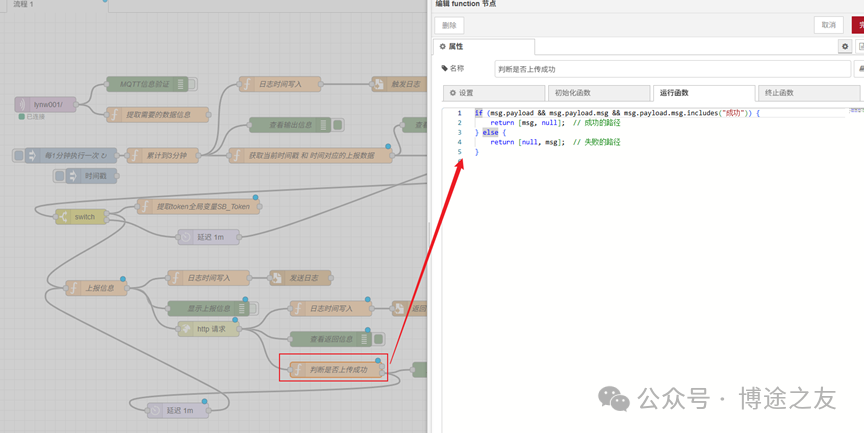Select the 提取token全局变量SB_Token function node
This screenshot has width=864, height=433.
[x=198, y=207]
